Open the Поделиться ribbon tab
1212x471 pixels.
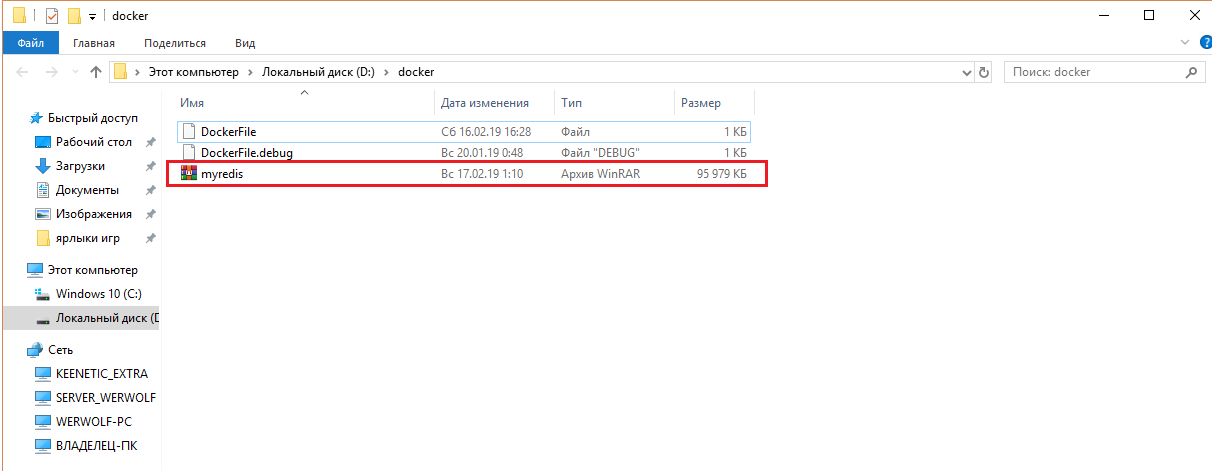pos(175,43)
